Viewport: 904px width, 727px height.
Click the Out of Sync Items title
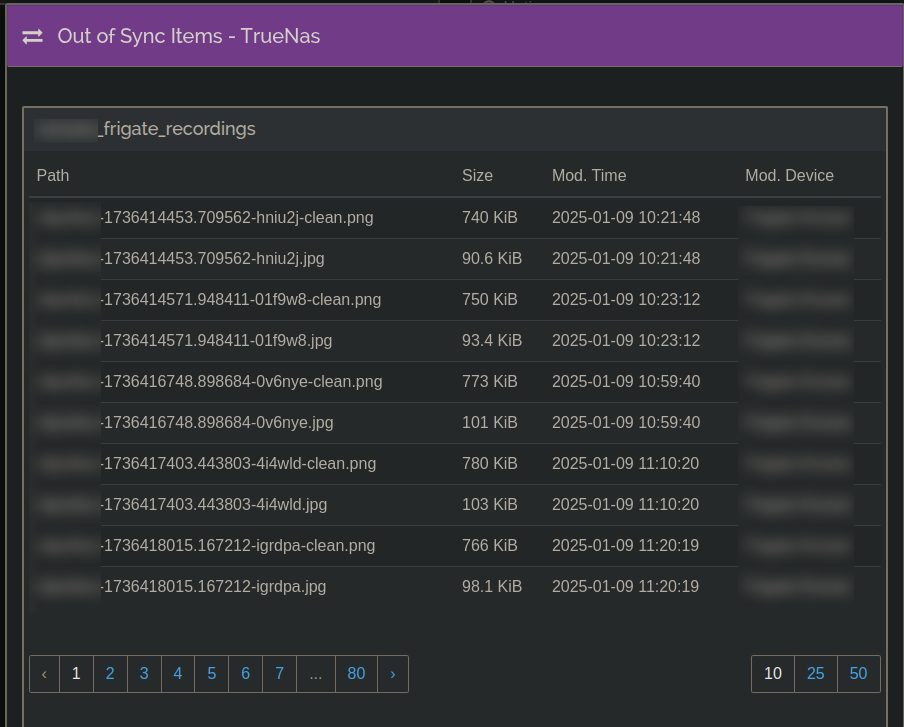[189, 36]
